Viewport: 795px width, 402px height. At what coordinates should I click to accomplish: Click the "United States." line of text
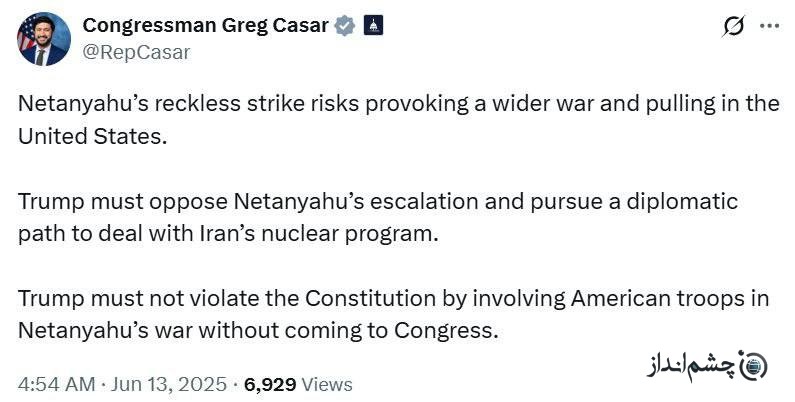tap(92, 136)
